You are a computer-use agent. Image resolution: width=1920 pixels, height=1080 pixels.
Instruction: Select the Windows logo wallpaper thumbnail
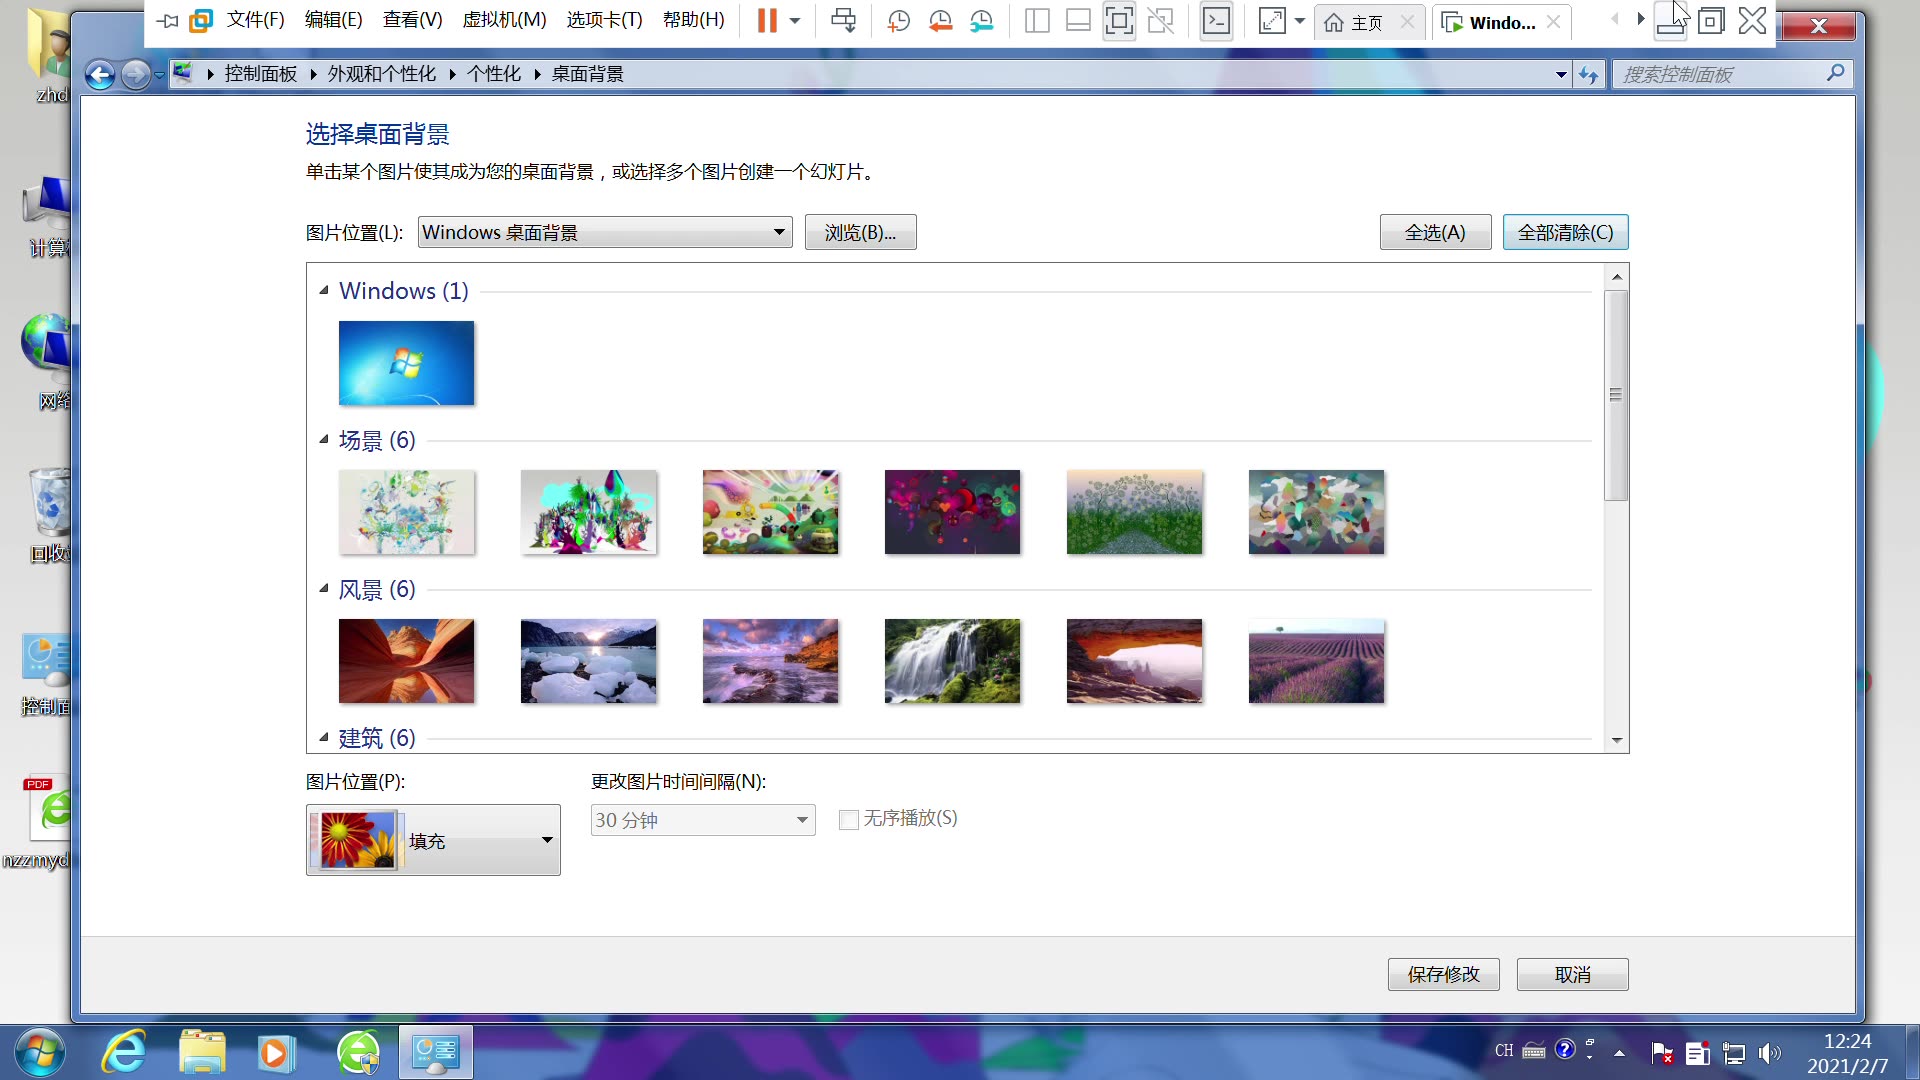405,363
